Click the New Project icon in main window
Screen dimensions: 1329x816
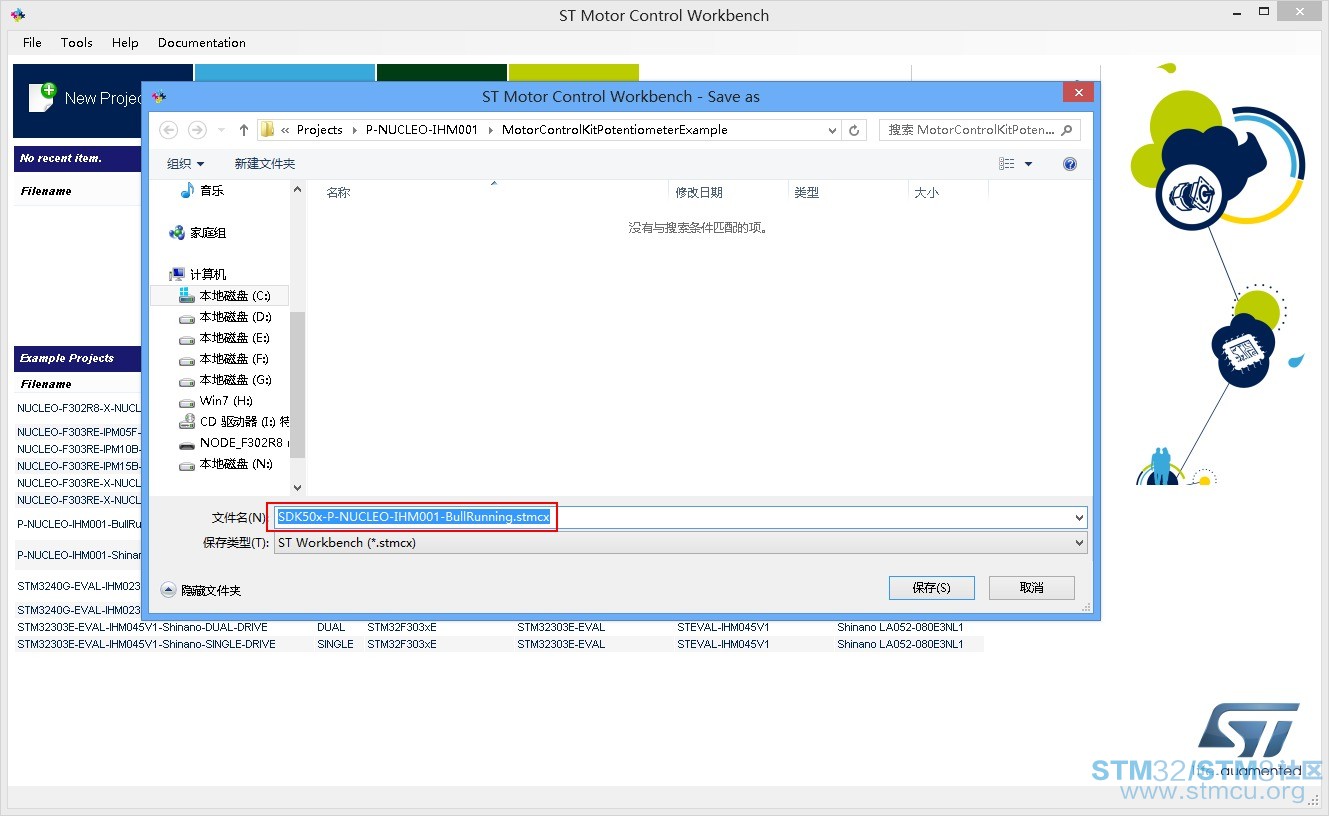coord(42,97)
